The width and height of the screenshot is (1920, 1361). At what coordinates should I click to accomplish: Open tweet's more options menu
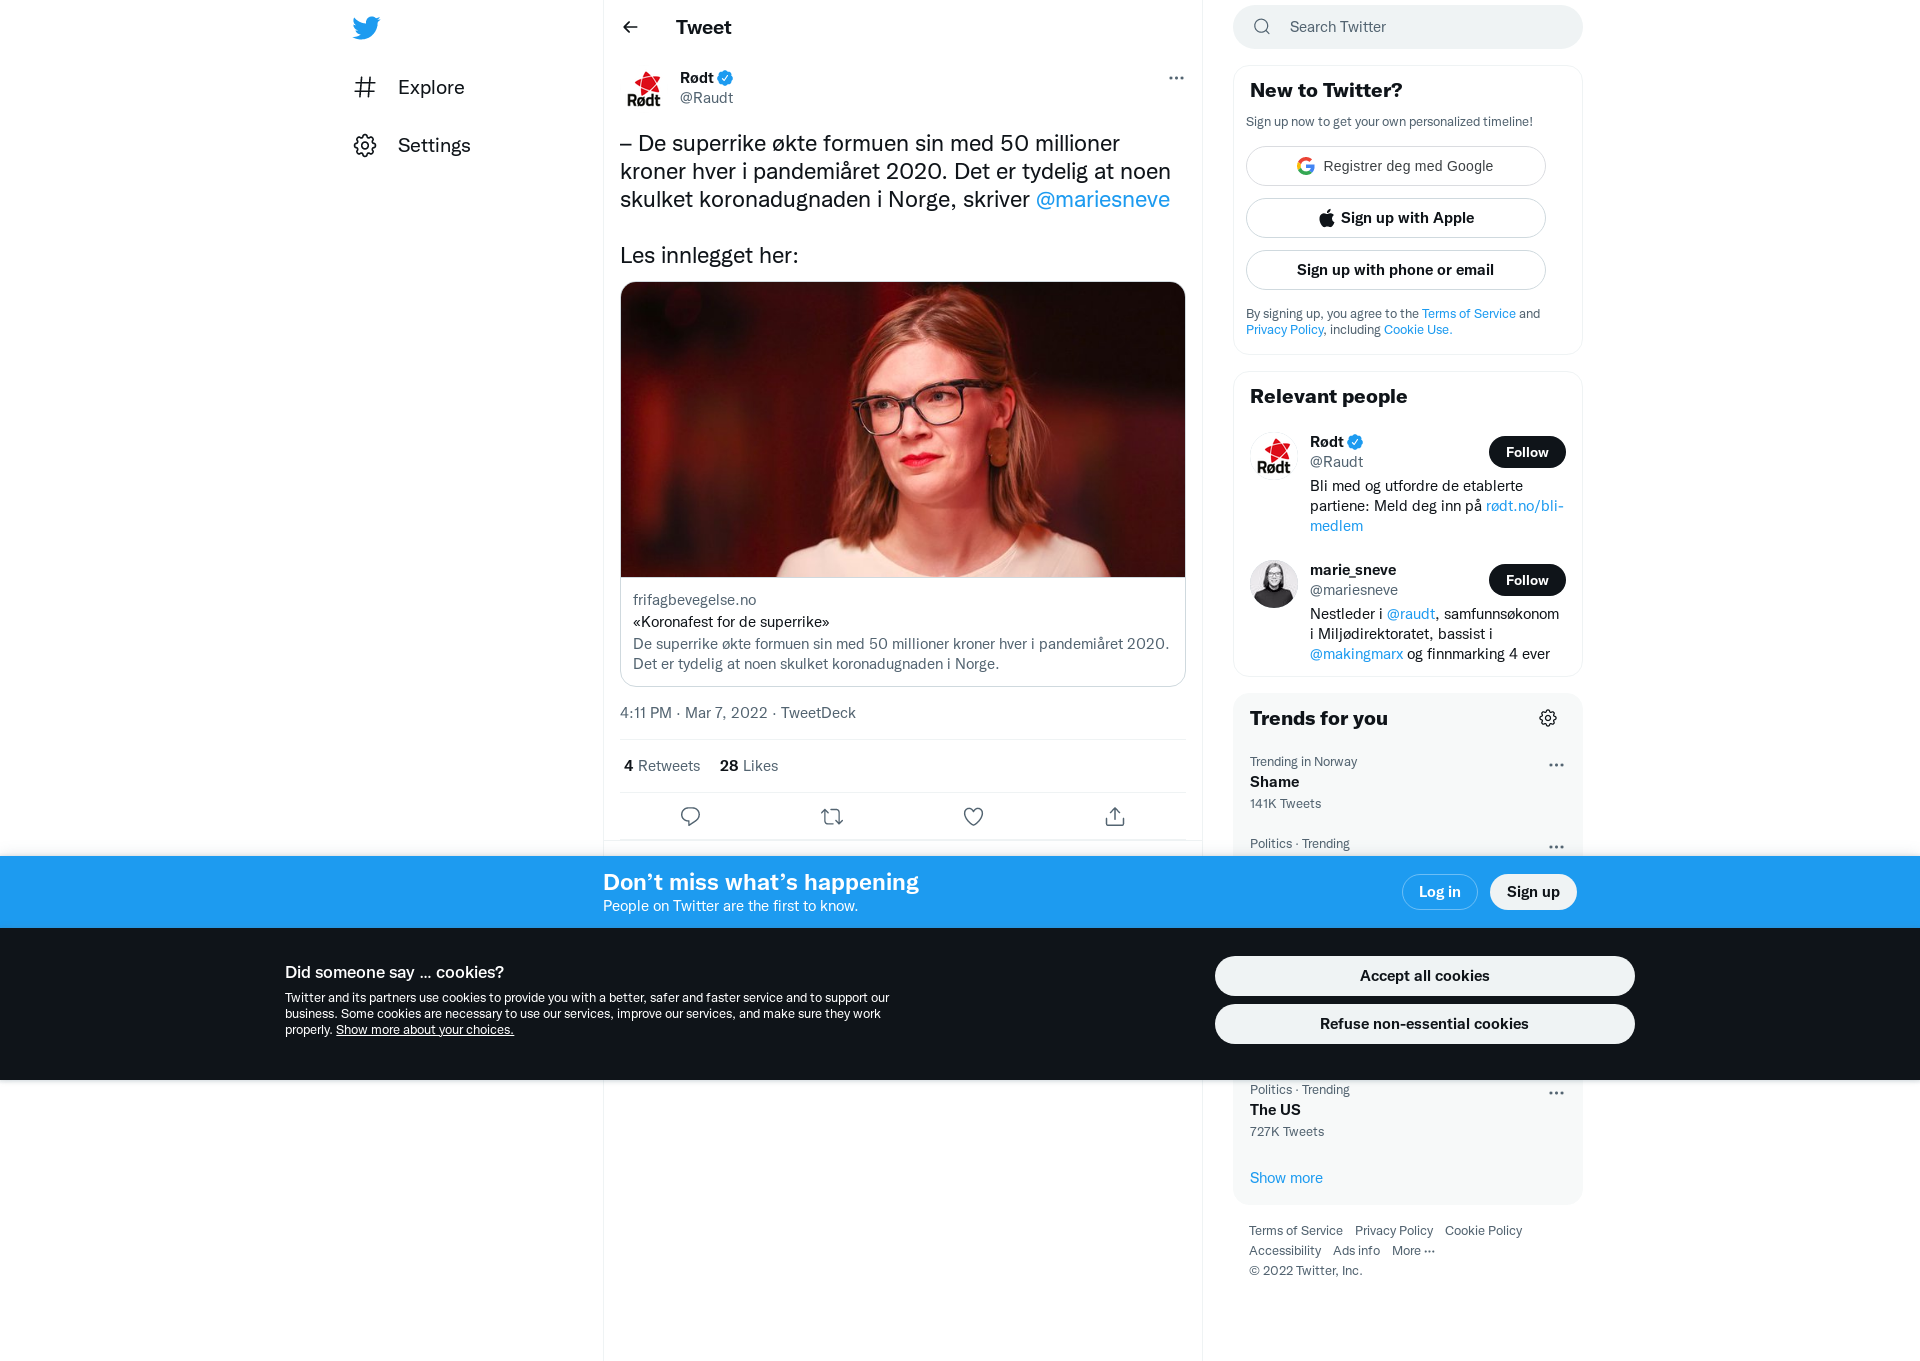coord(1176,78)
